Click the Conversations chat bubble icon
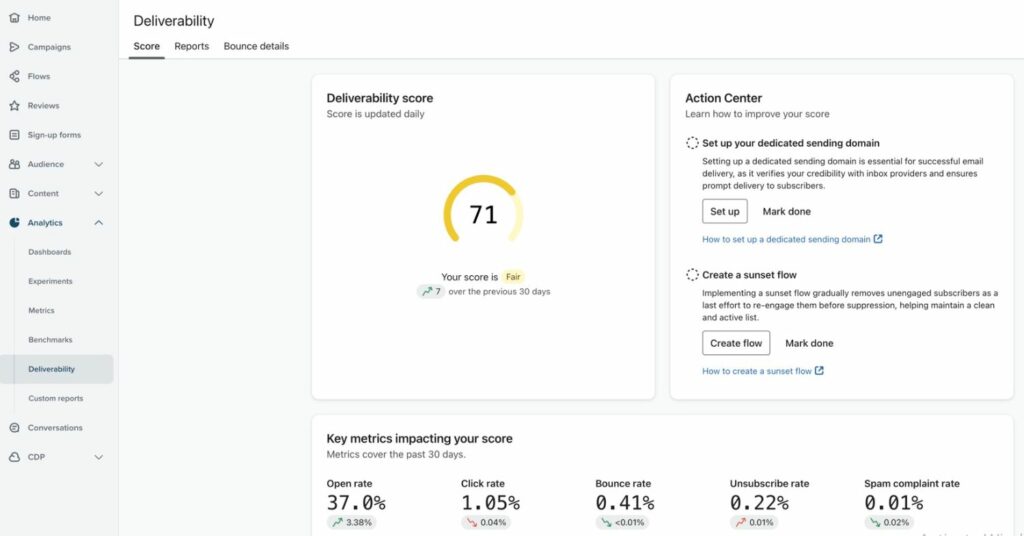The width and height of the screenshot is (1024, 536). point(14,428)
